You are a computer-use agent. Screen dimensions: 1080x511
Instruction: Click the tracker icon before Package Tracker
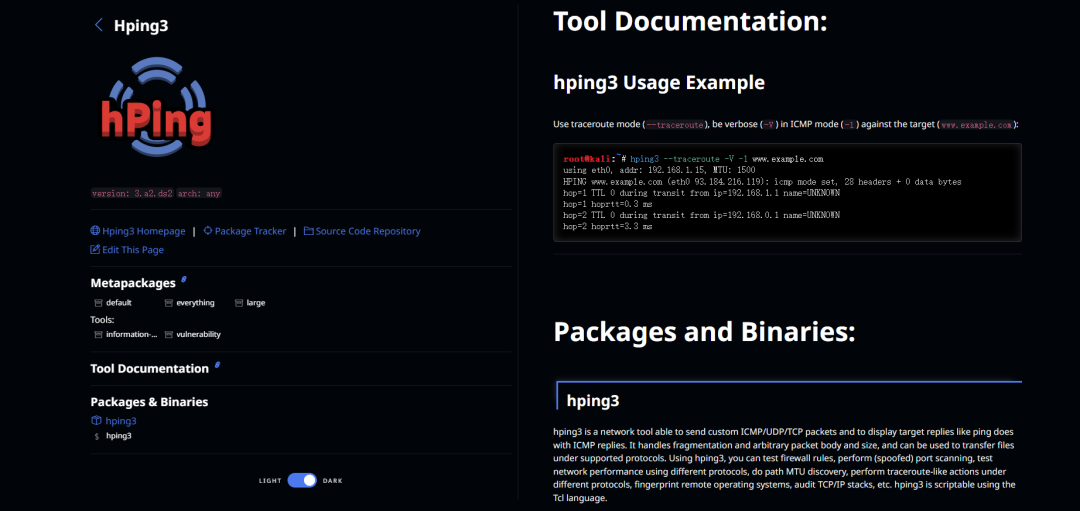click(208, 231)
